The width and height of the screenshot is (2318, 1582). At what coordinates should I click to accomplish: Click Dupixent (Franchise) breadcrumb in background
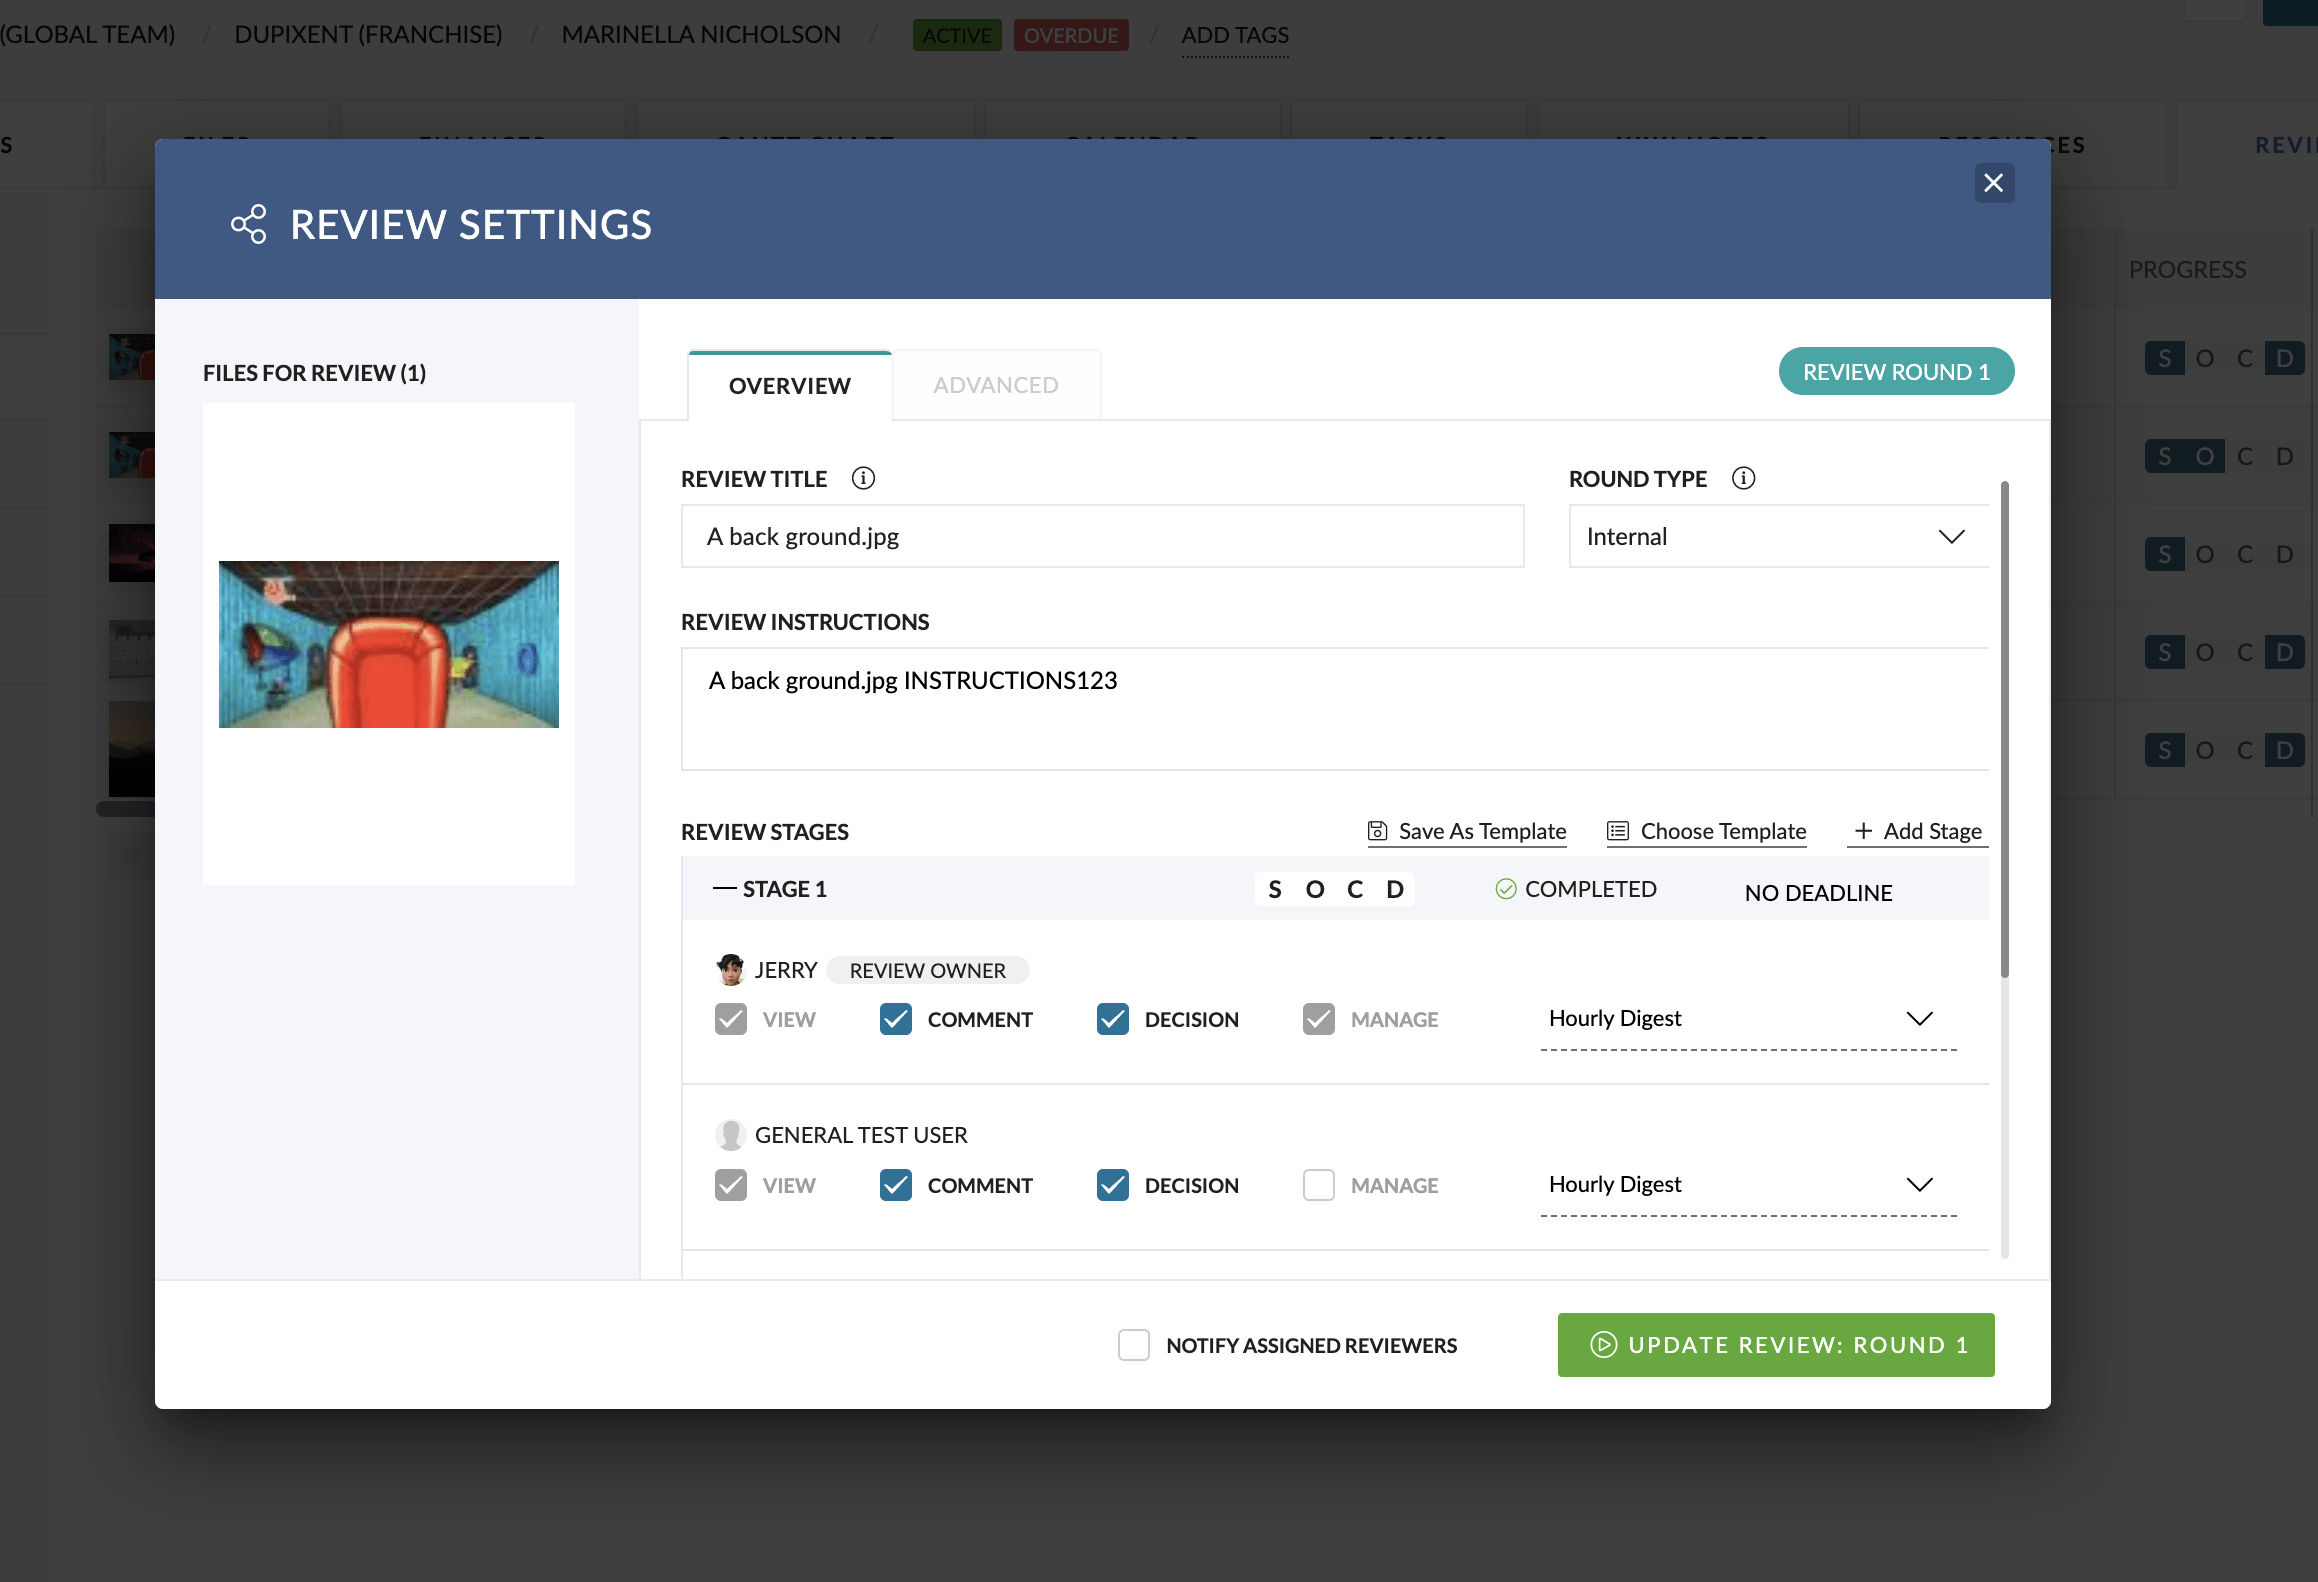pyautogui.click(x=368, y=35)
